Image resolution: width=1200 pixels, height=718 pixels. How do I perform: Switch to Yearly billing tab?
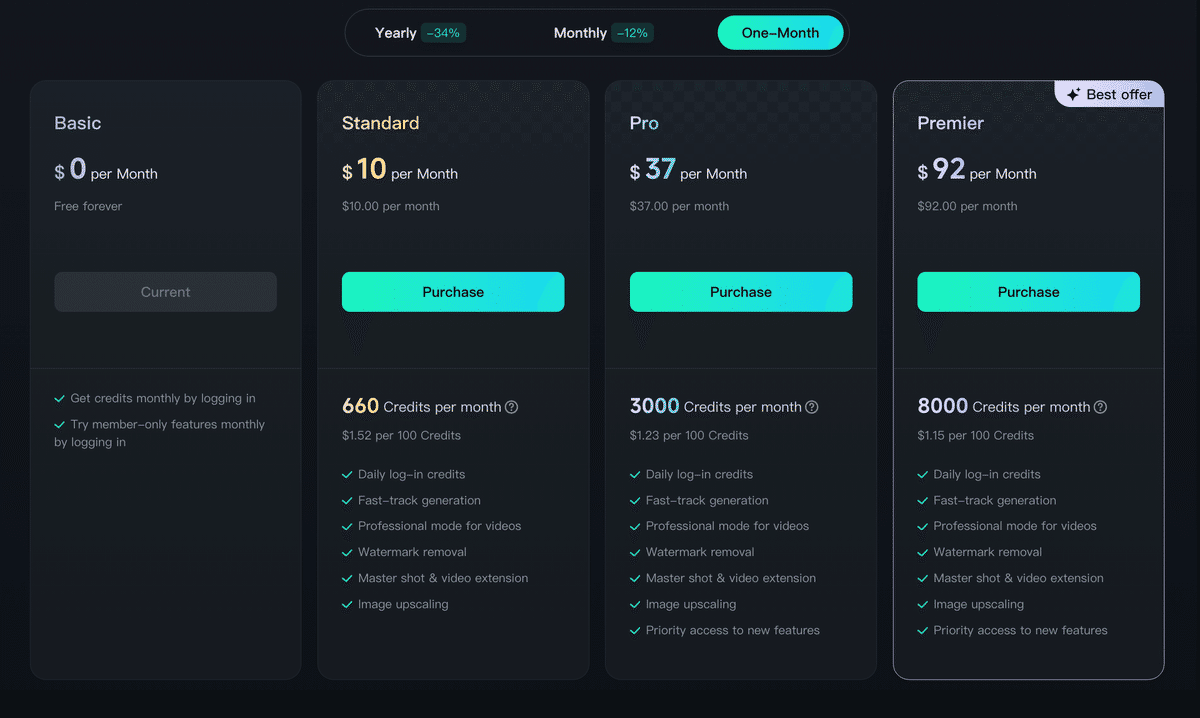tap(396, 33)
